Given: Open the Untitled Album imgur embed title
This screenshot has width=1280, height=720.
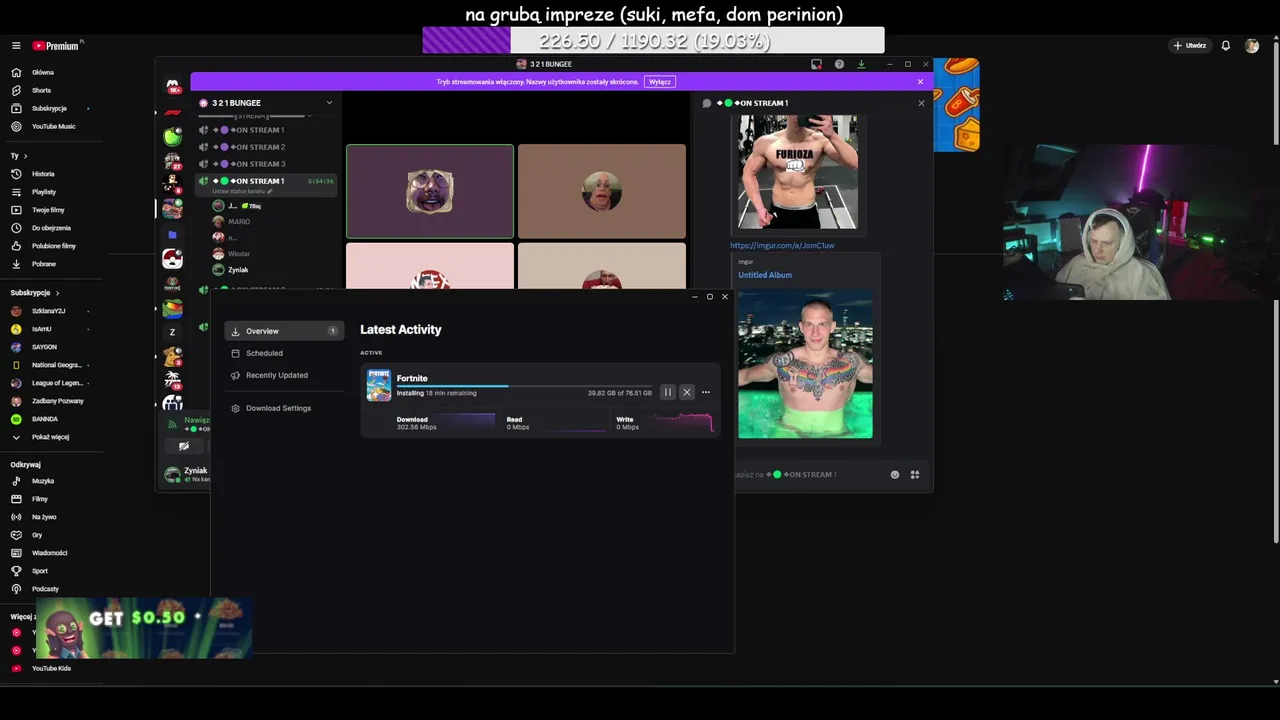Looking at the screenshot, I should tap(765, 275).
